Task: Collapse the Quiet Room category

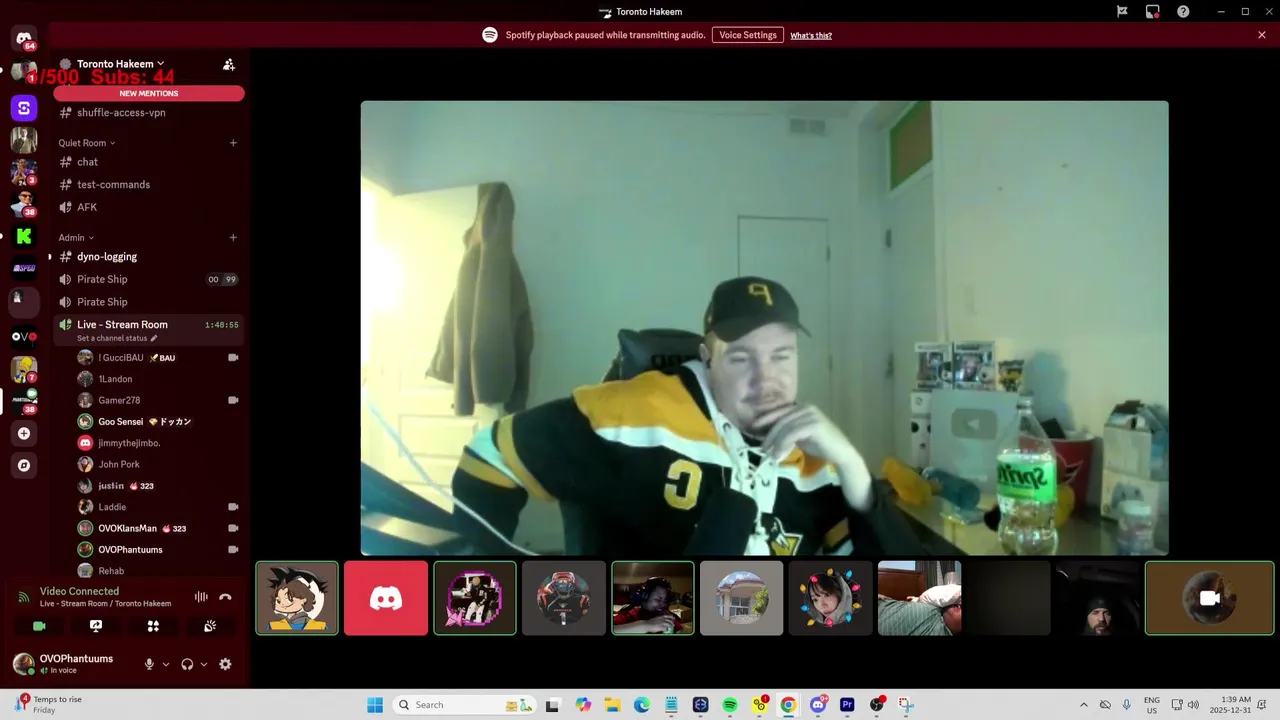Action: pos(86,143)
